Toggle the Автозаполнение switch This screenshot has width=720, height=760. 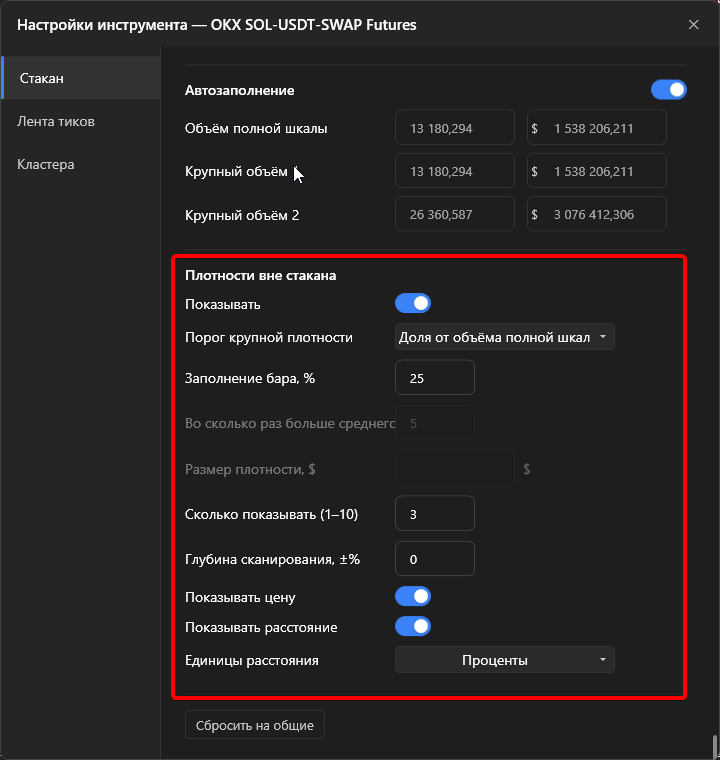point(669,90)
